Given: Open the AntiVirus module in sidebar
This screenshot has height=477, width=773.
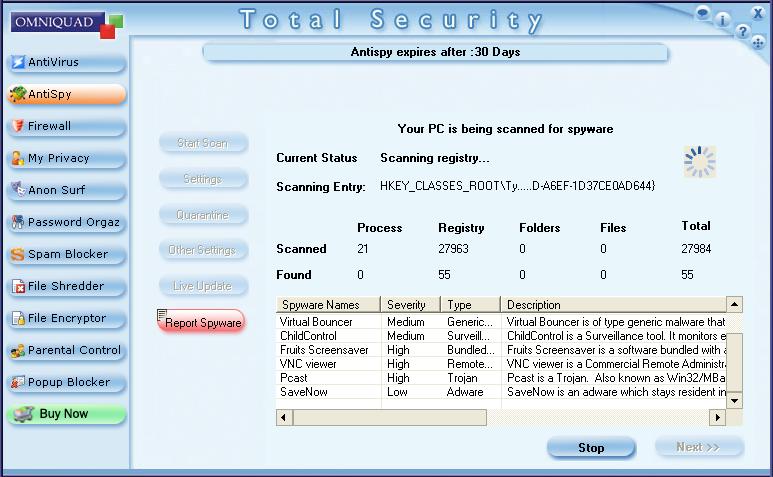Looking at the screenshot, I should (x=67, y=62).
